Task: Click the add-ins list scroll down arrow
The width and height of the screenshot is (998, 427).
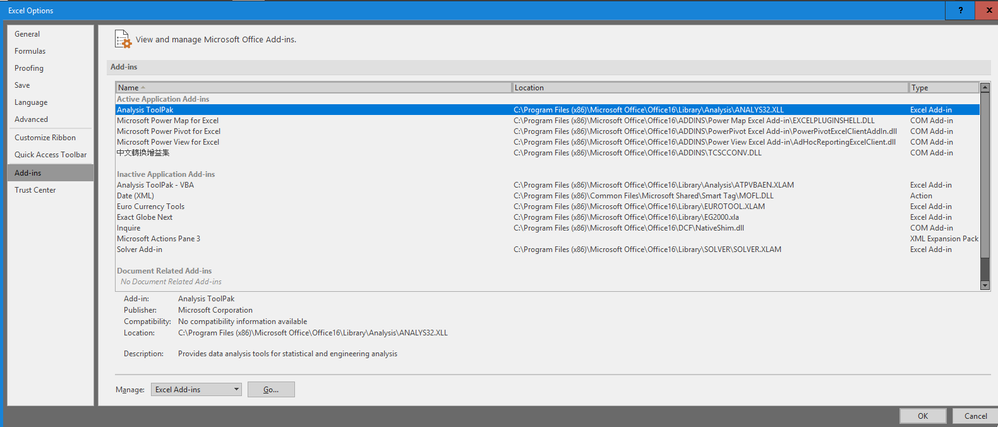Action: click(x=985, y=285)
